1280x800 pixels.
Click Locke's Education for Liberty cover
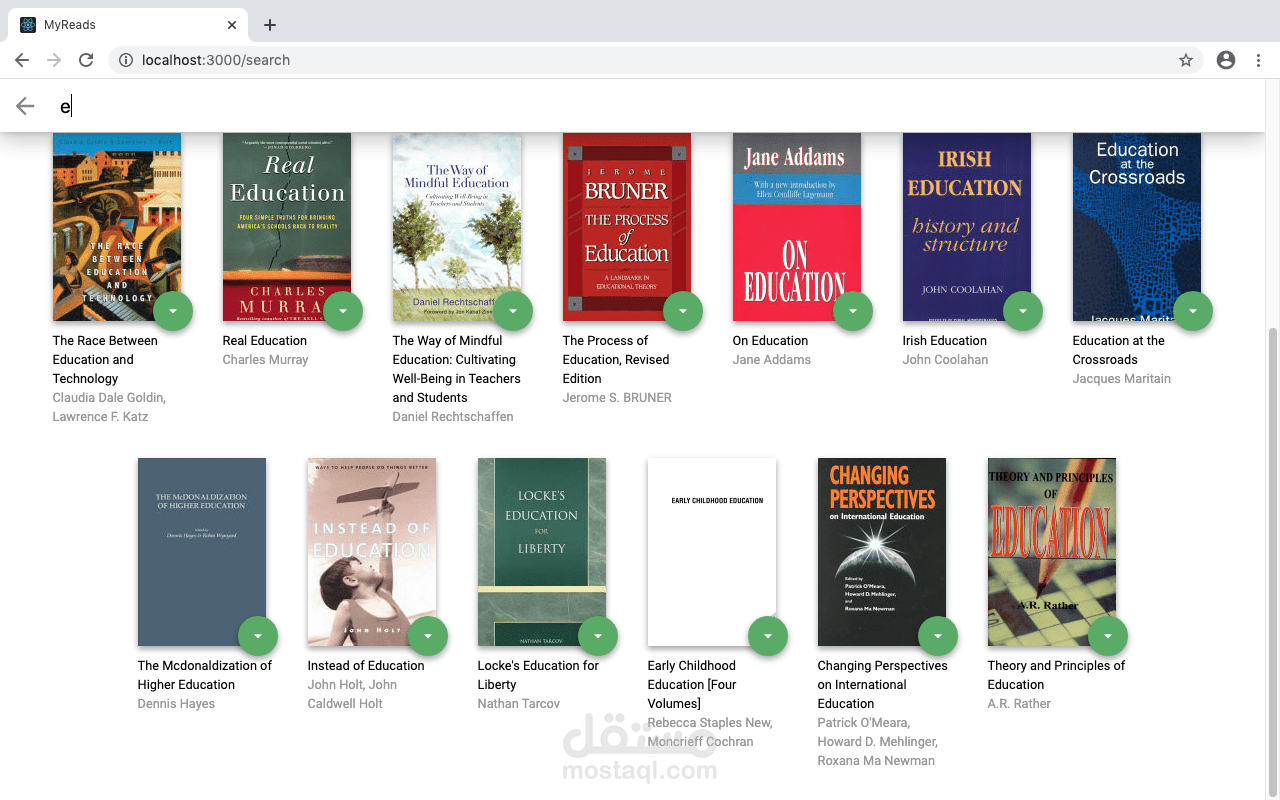(x=542, y=552)
